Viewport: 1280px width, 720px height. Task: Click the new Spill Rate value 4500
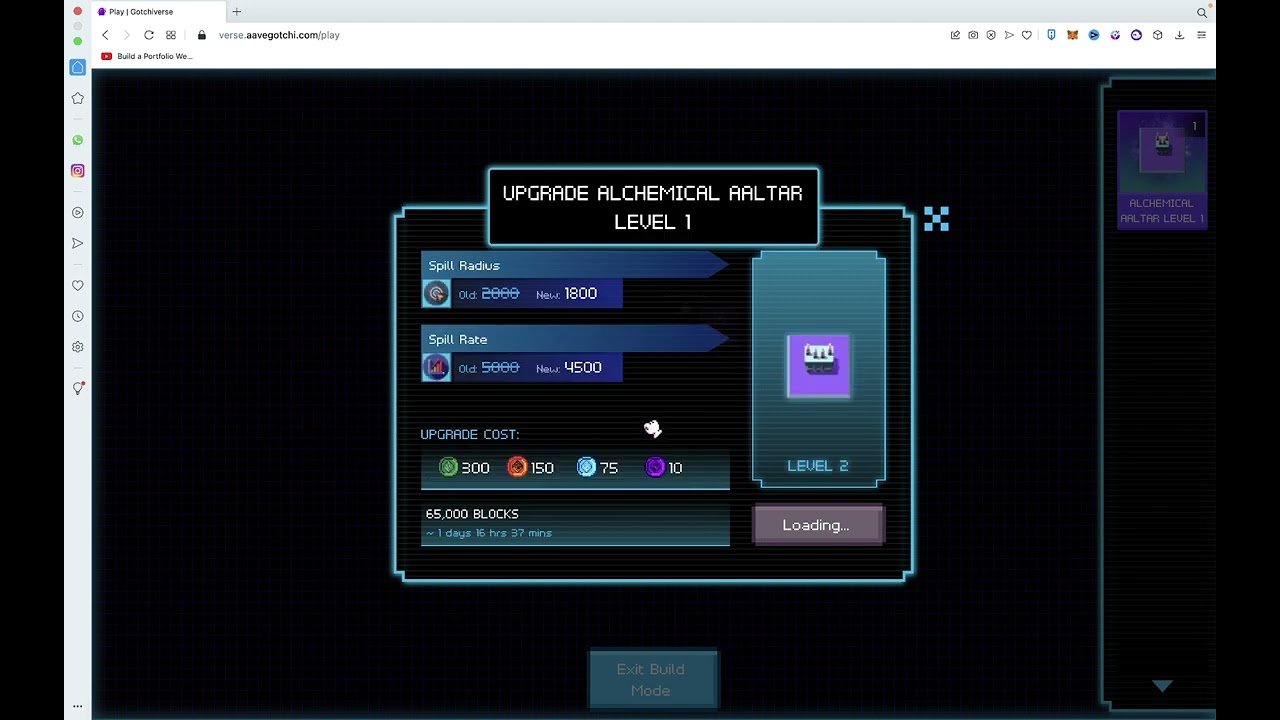[x=583, y=367]
